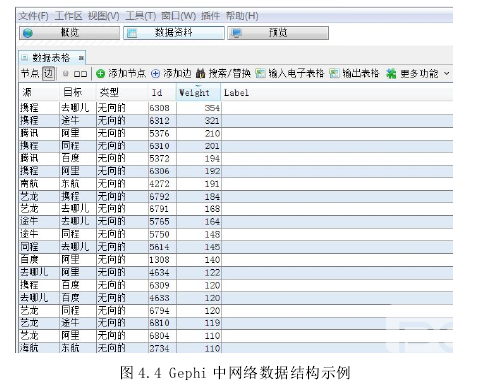The image size is (491, 384).
Task: Click the Export Table (输出表格) icon
Action: pyautogui.click(x=334, y=73)
